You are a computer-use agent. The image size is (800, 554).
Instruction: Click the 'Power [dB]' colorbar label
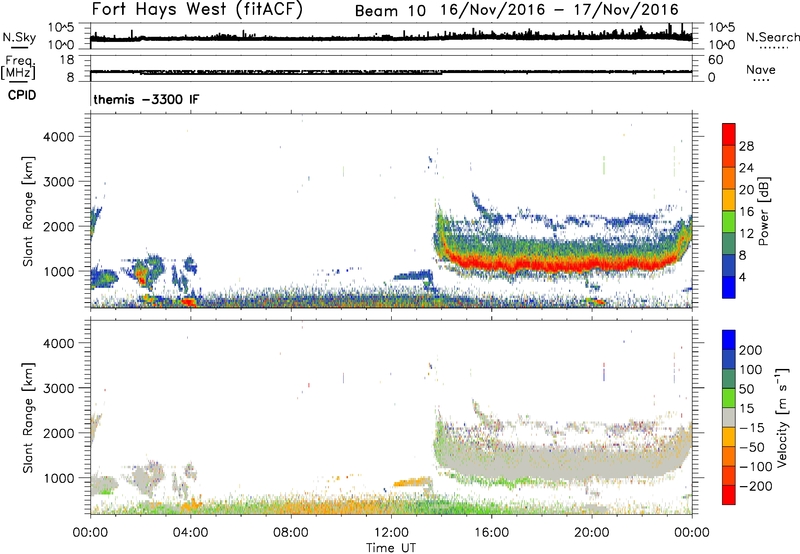(x=763, y=212)
